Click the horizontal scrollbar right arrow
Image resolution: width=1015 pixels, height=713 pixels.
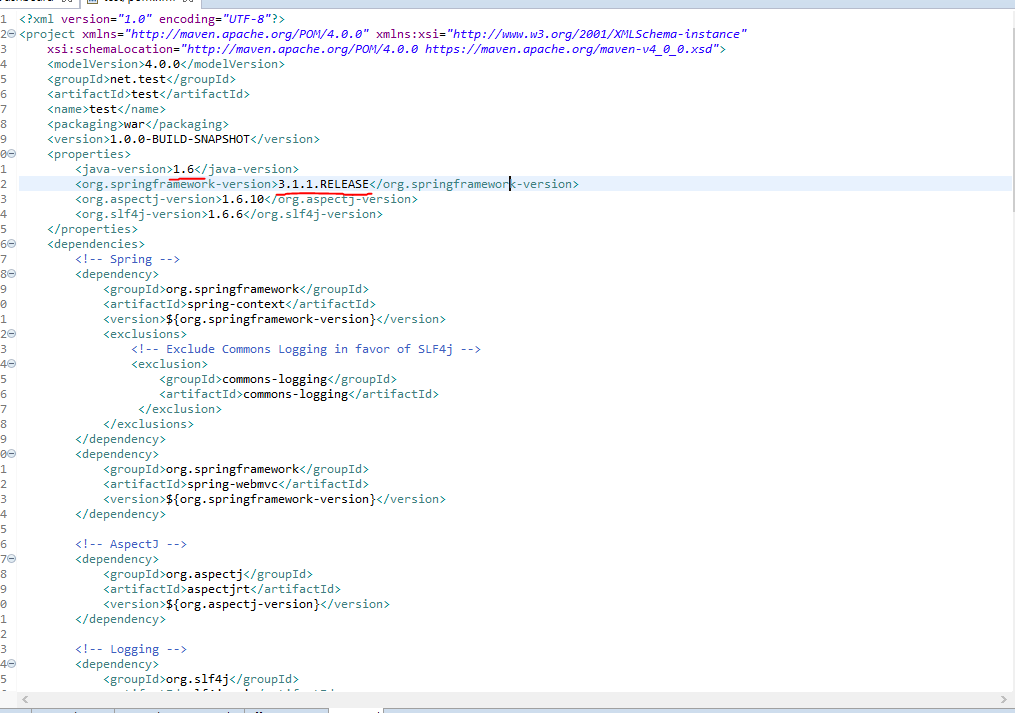click(x=1003, y=699)
